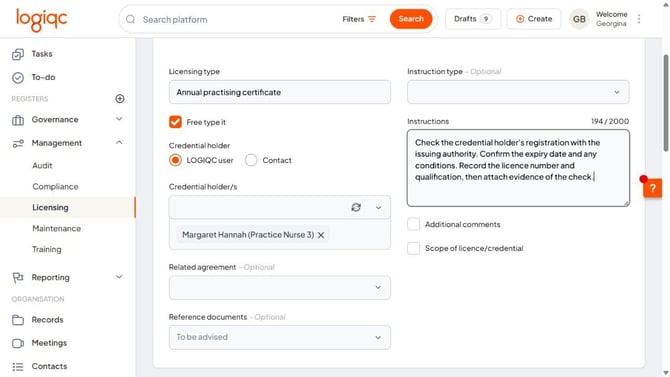670x377 pixels.
Task: Open the Records section
Action: tap(47, 320)
